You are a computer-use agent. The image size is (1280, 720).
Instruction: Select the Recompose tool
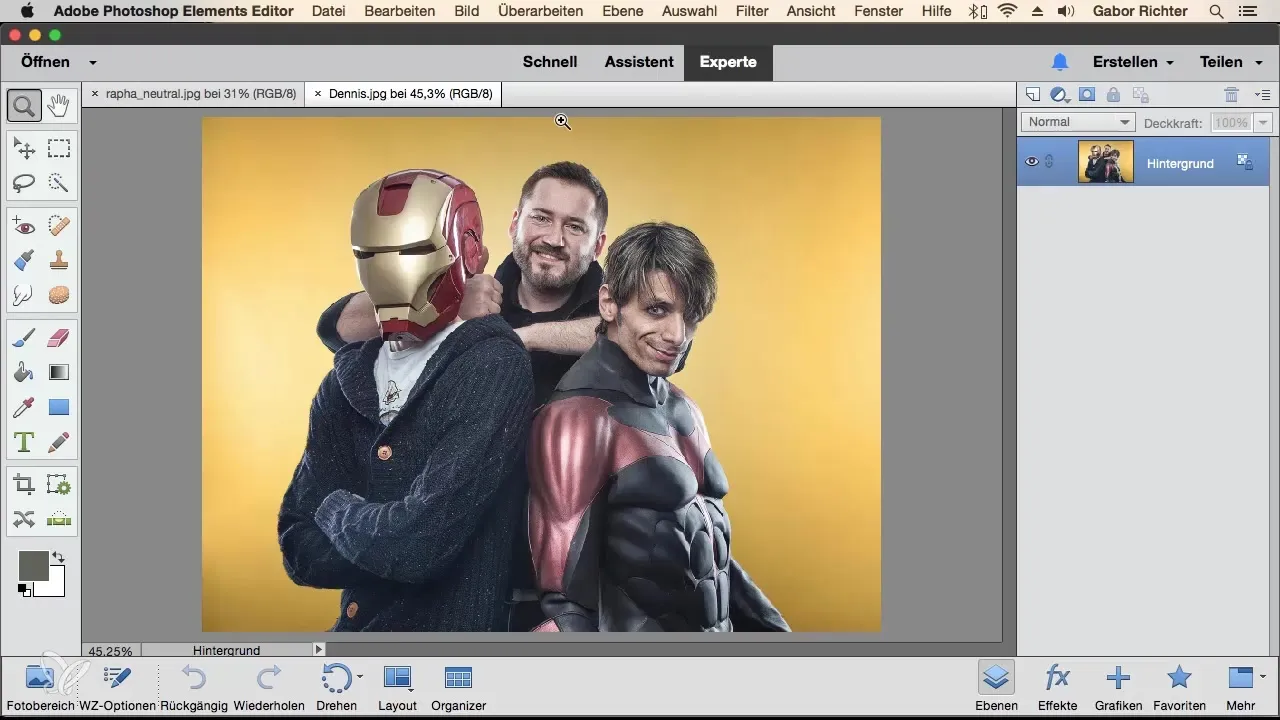pos(59,485)
